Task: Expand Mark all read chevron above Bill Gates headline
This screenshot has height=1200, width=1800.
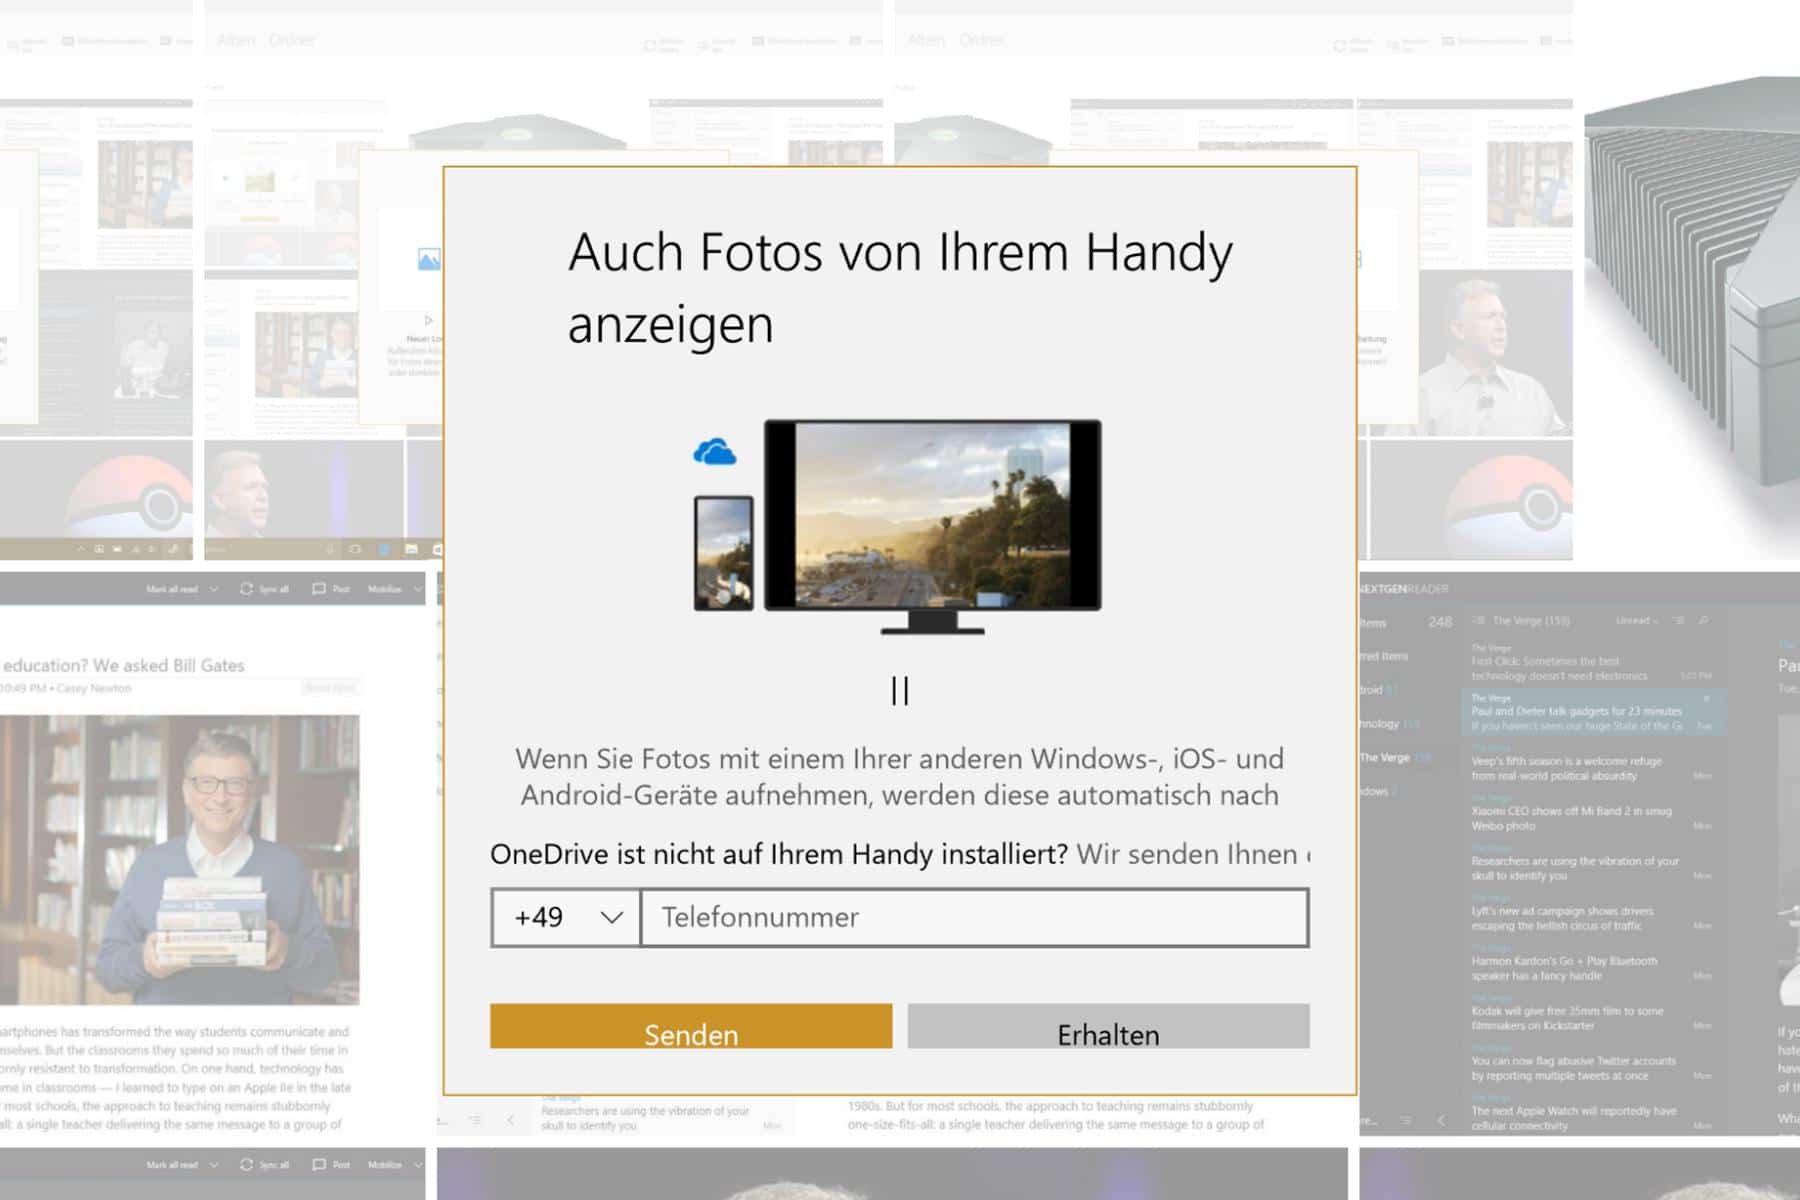Action: [213, 589]
